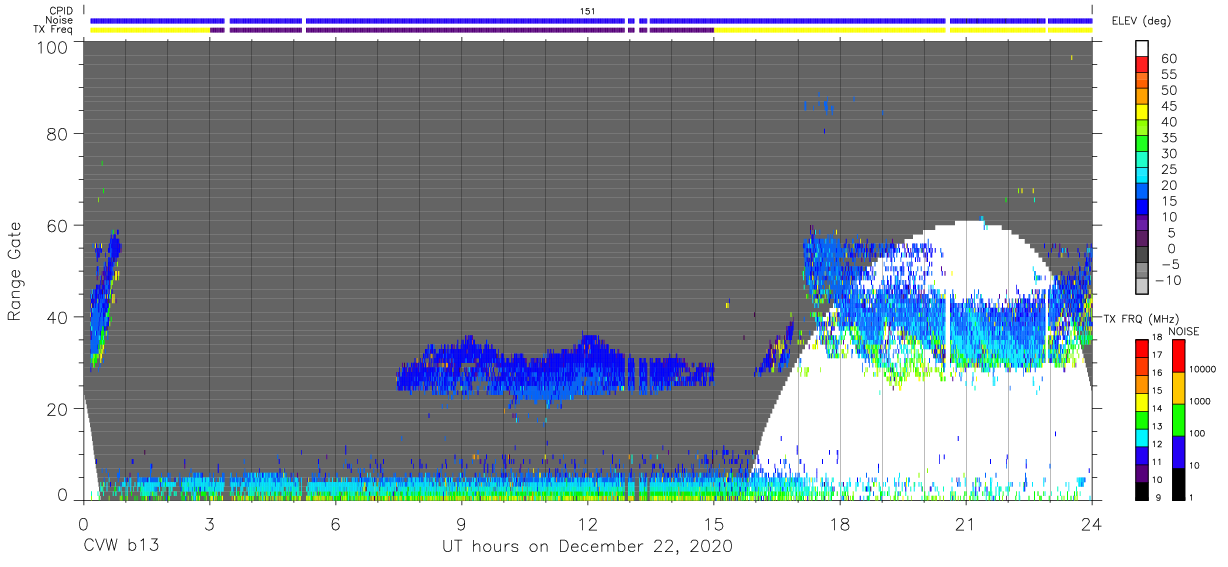
Task: Click the '24' tick on UT hours axis
Action: (1092, 522)
